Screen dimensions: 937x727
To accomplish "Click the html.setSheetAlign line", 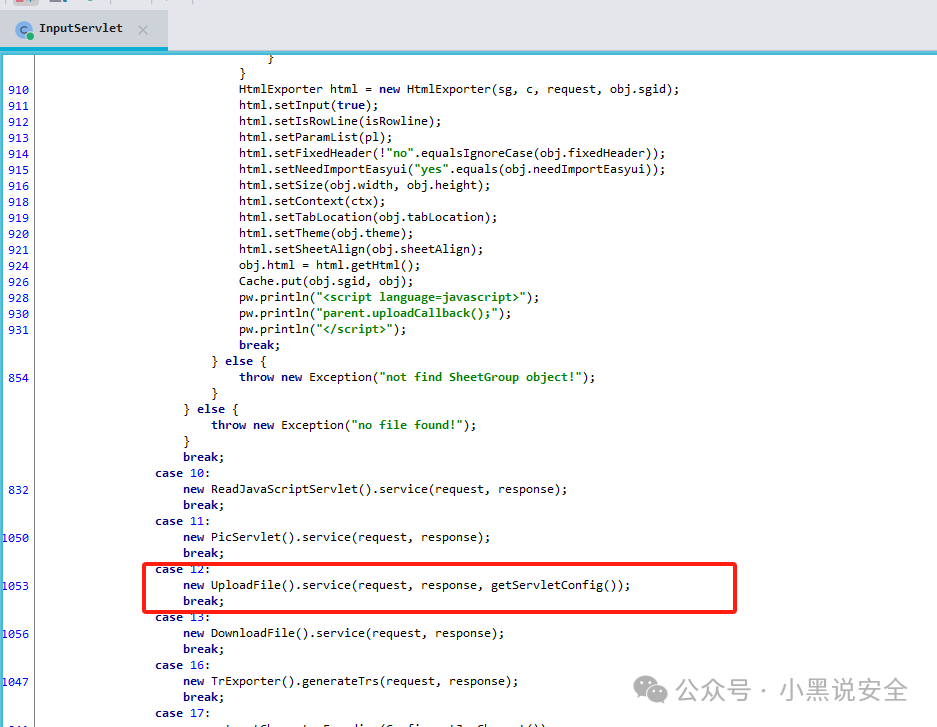I will tap(361, 249).
